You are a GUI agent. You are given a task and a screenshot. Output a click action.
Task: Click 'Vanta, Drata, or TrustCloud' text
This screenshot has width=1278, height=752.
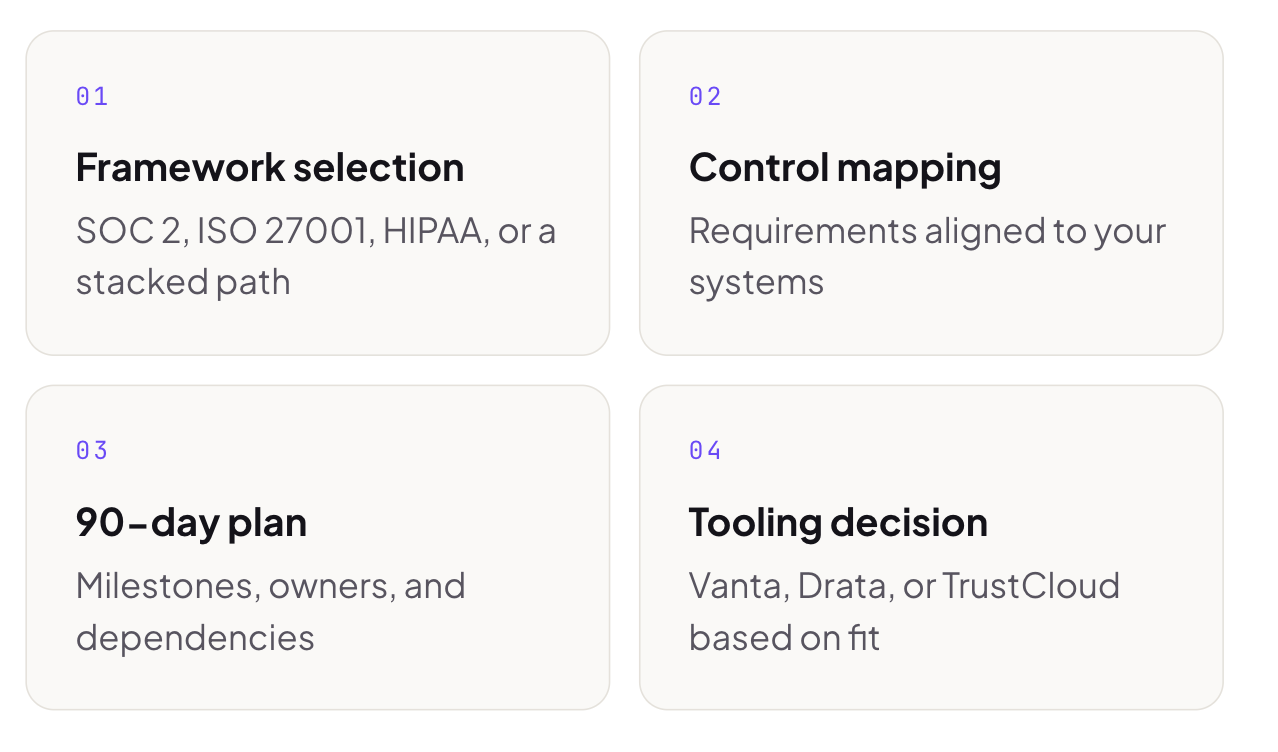coord(904,586)
